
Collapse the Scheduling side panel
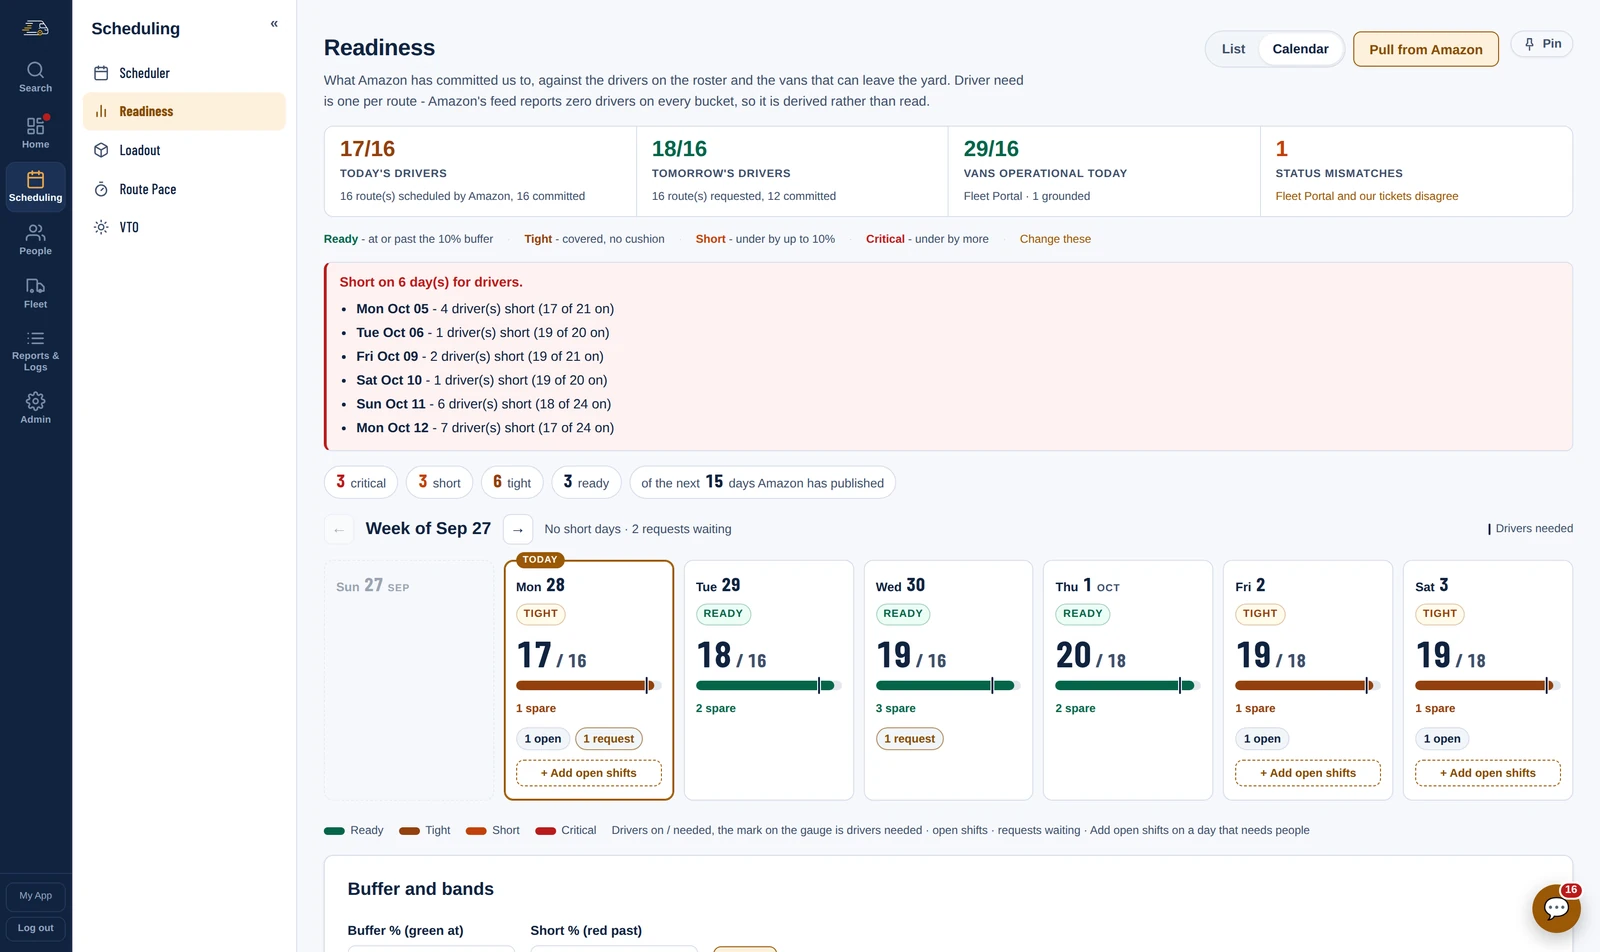[x=274, y=24]
